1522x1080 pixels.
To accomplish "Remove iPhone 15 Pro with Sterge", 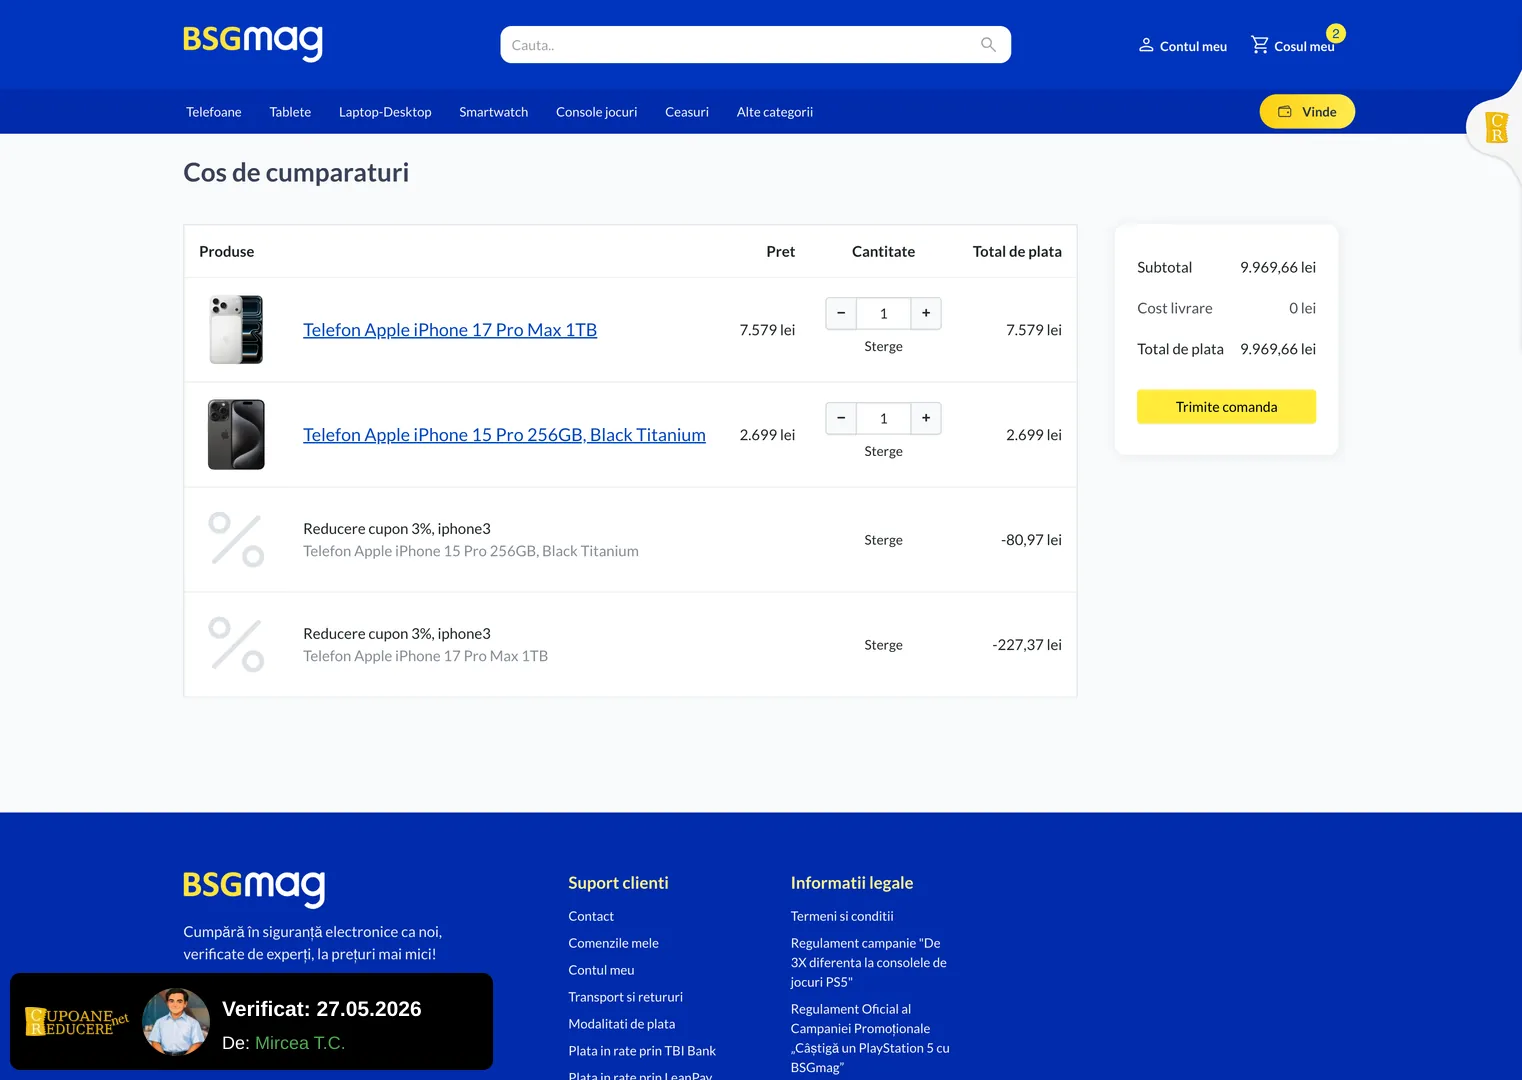I will click(884, 451).
